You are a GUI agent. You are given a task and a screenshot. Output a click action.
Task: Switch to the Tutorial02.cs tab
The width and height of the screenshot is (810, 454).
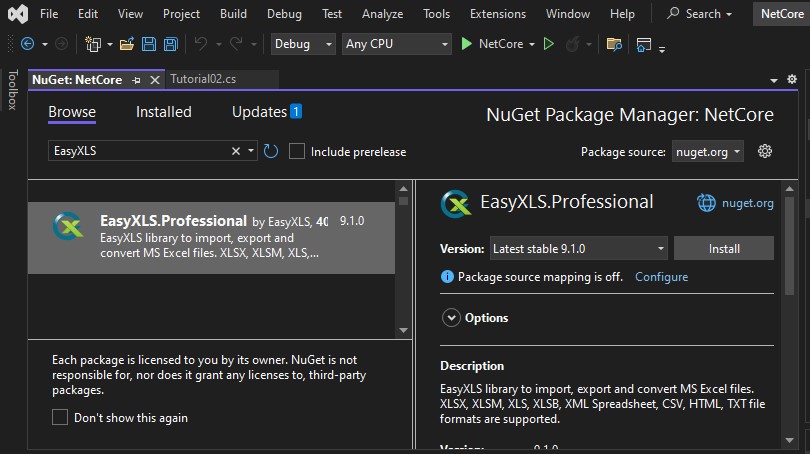pos(203,79)
